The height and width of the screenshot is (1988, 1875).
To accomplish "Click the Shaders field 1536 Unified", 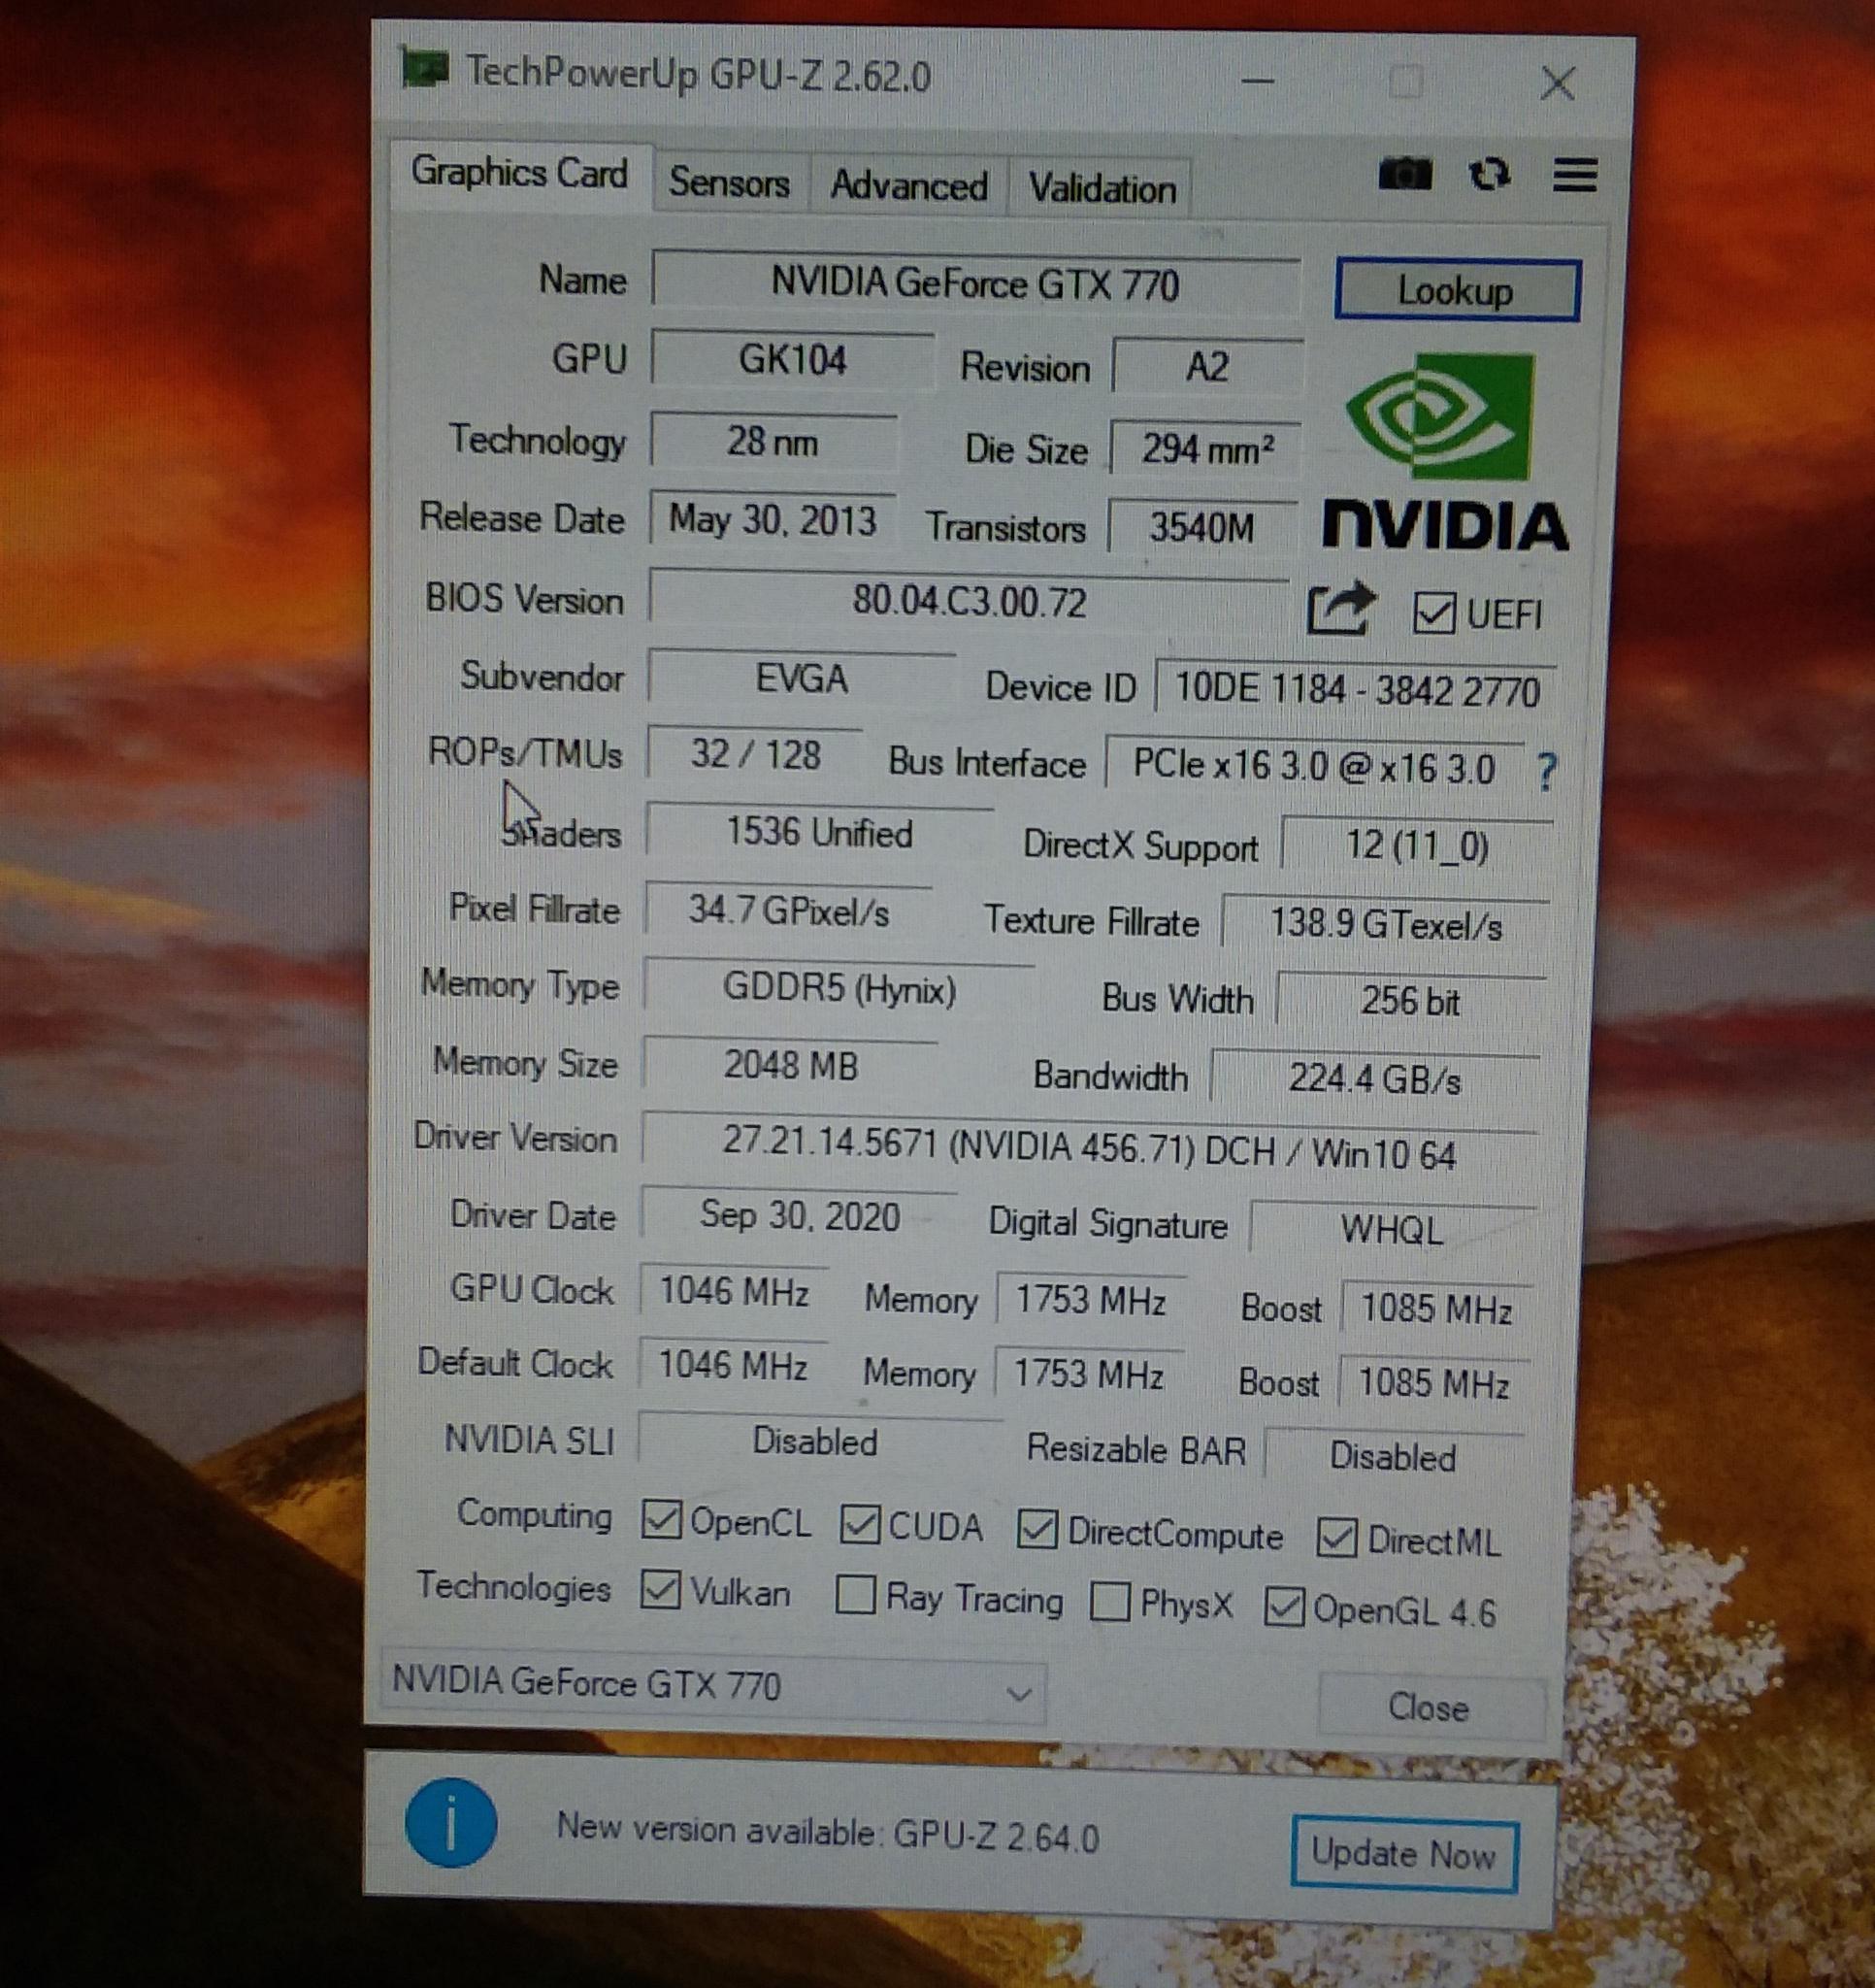I will tap(819, 832).
